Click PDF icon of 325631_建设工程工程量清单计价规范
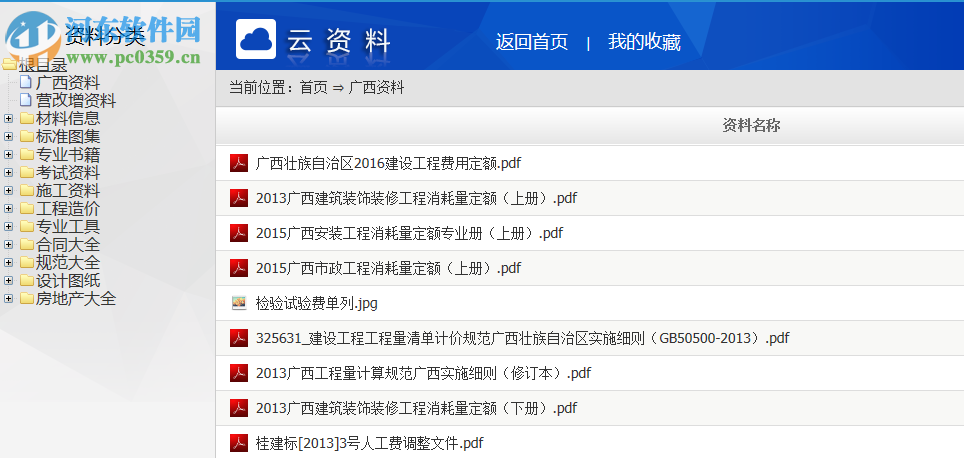The height and width of the screenshot is (458, 964). 239,338
